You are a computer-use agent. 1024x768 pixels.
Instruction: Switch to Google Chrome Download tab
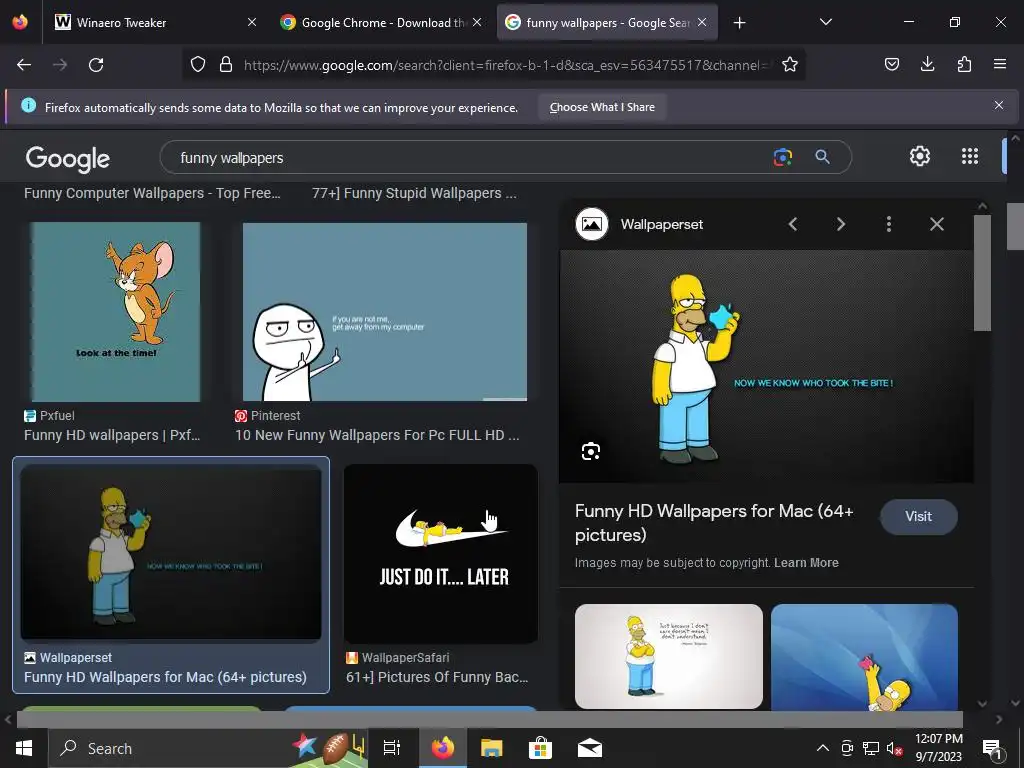(383, 22)
